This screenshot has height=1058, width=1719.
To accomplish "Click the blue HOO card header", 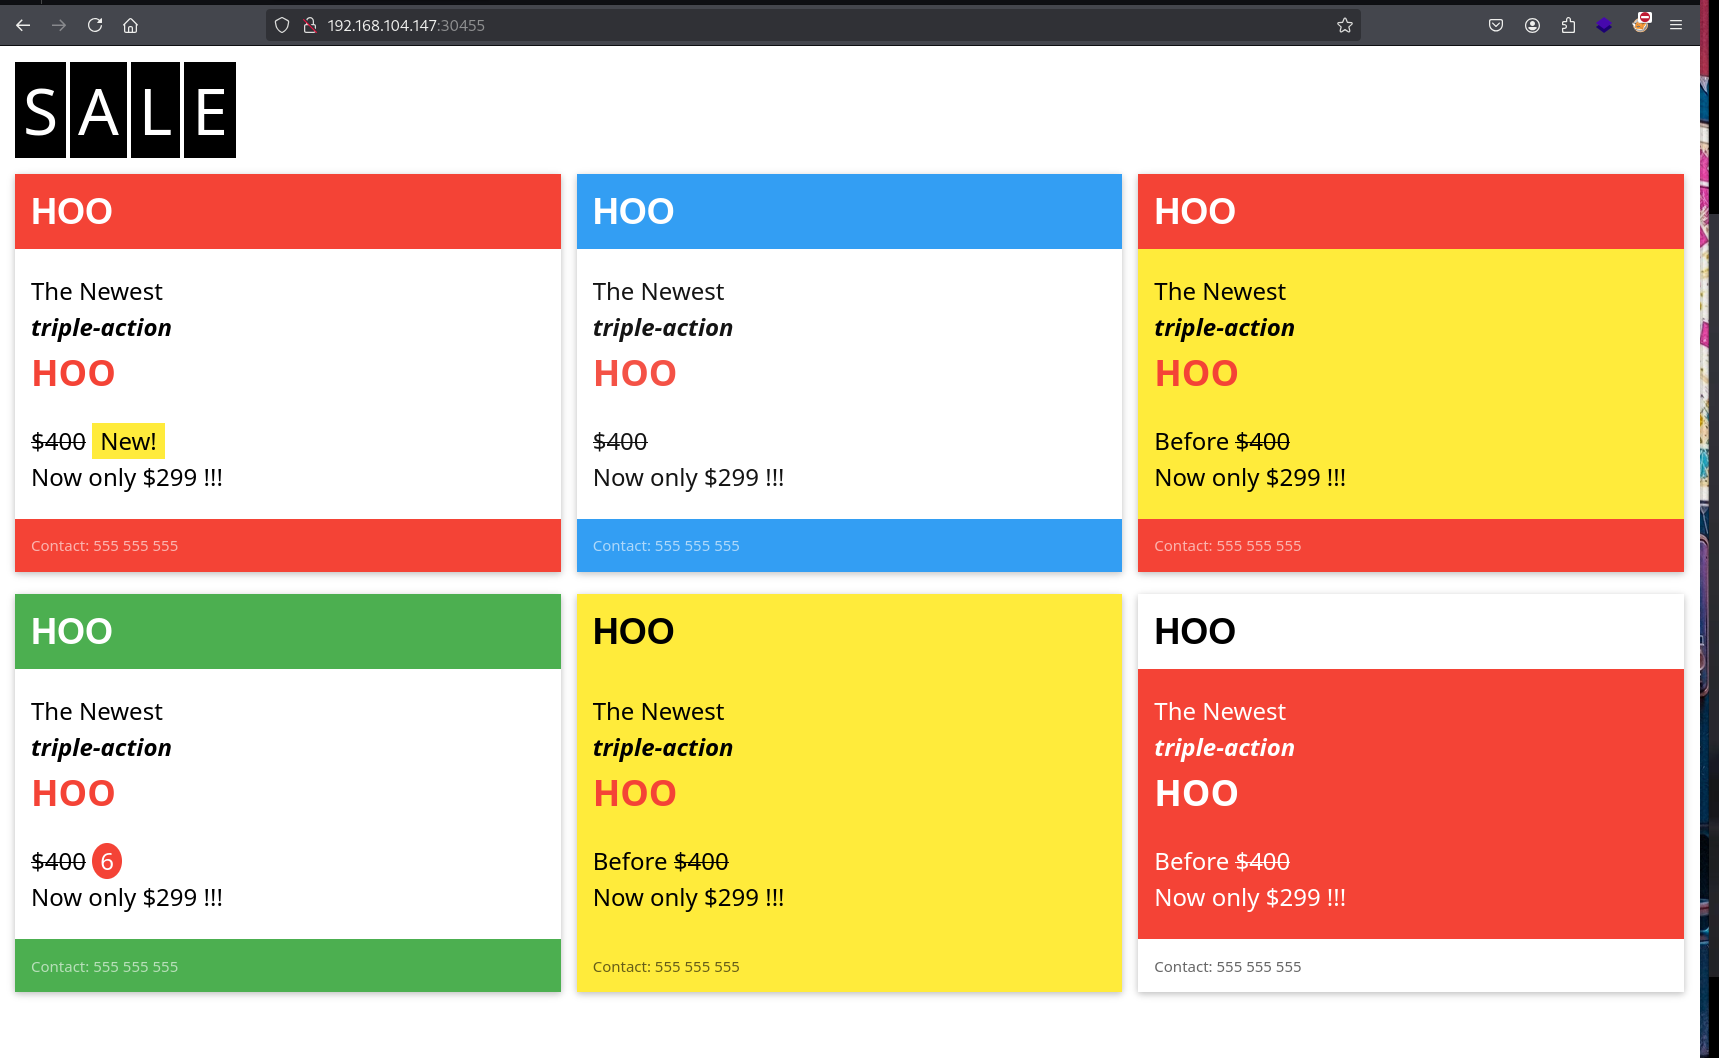I will tap(849, 211).
